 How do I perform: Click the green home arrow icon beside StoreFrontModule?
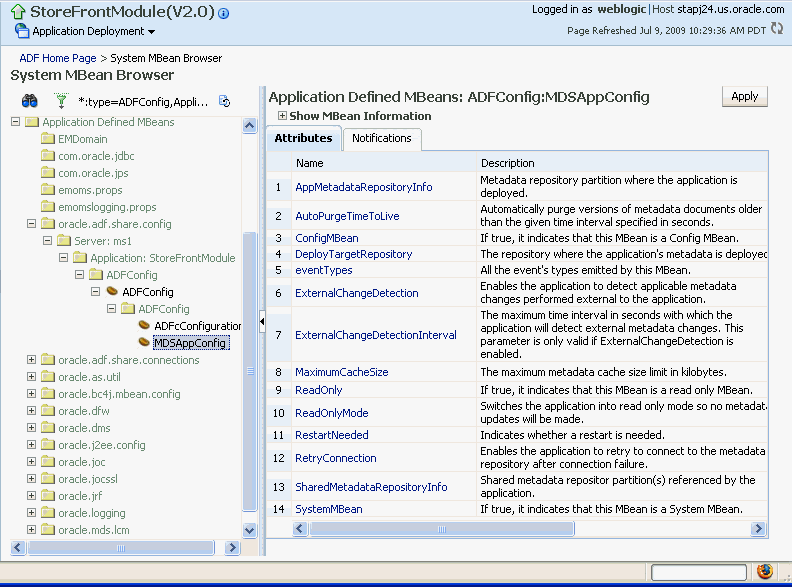click(18, 12)
